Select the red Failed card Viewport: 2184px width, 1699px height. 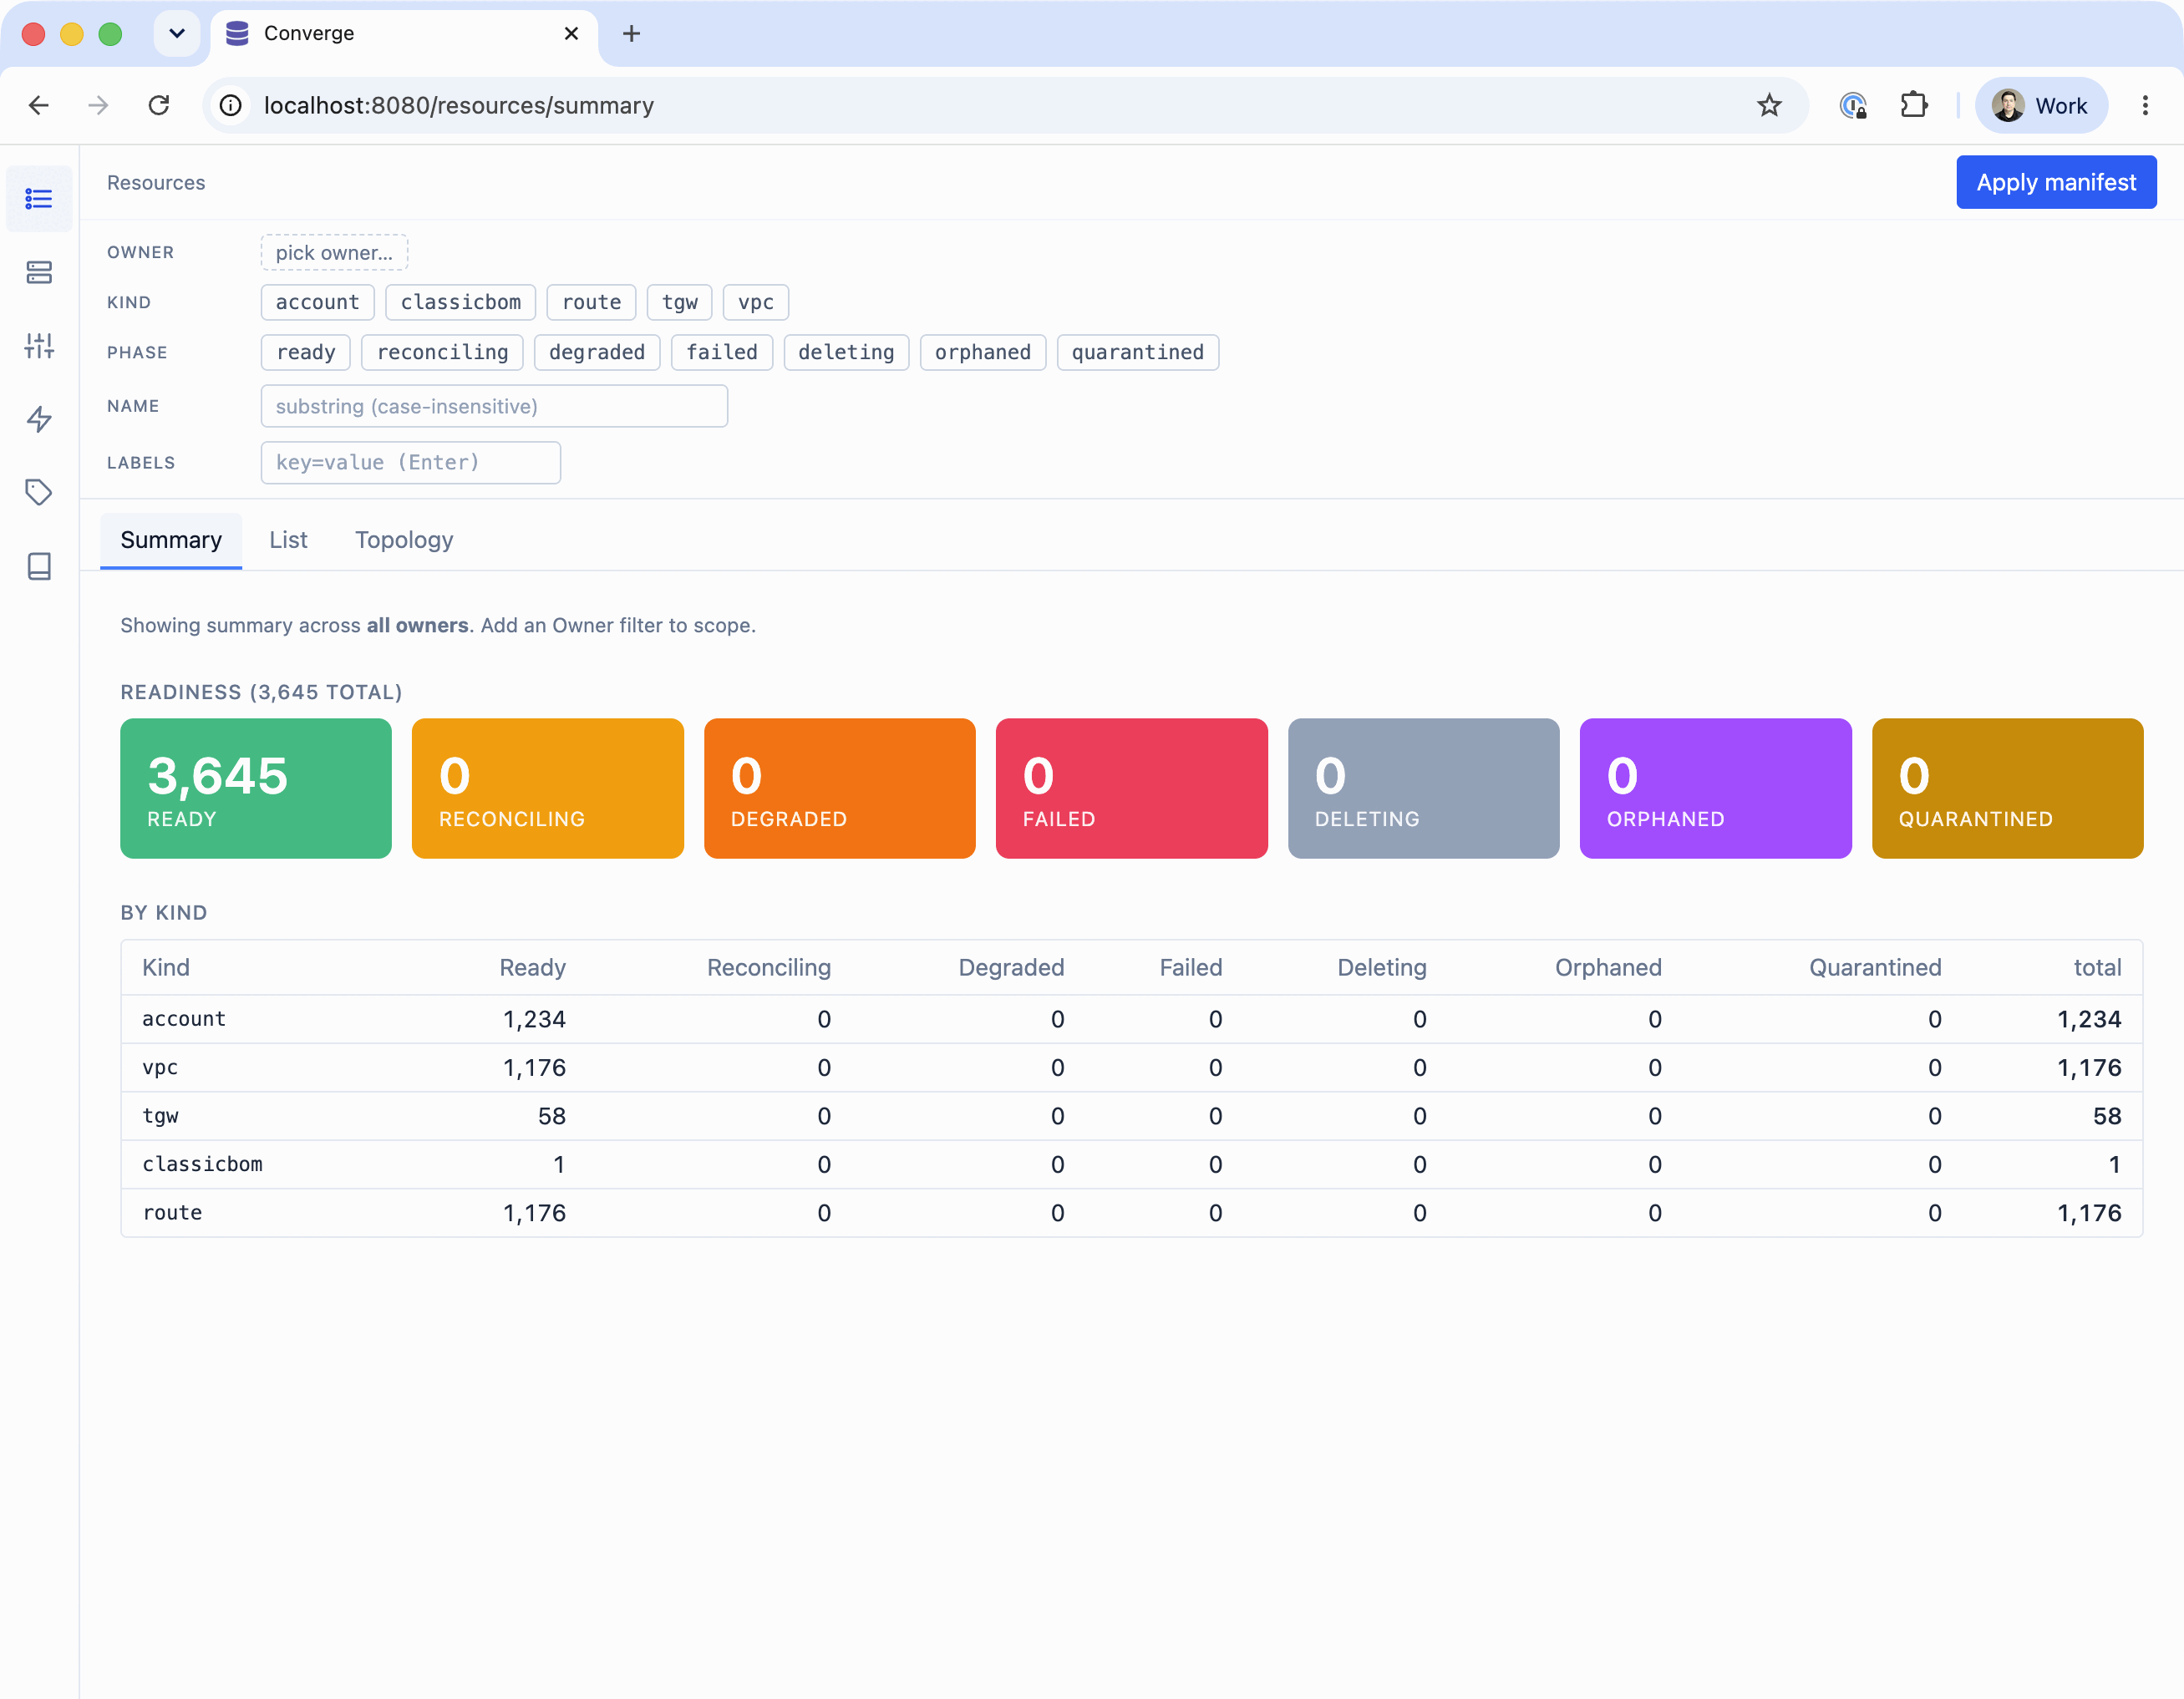pyautogui.click(x=1132, y=788)
